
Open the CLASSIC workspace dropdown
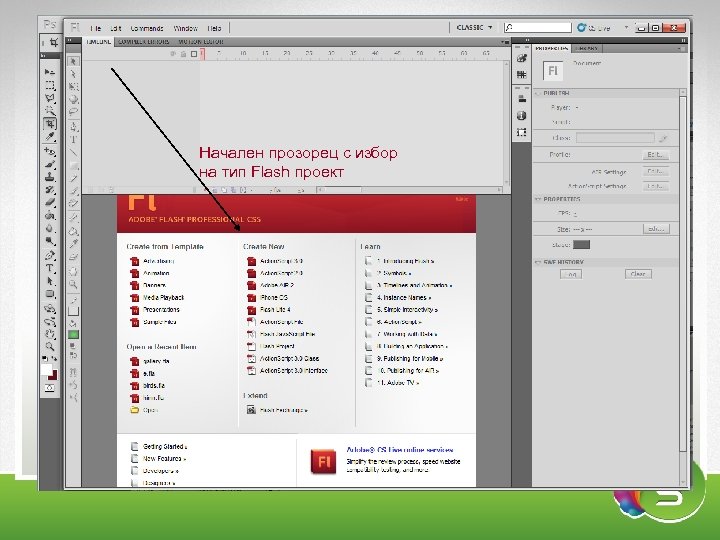click(x=474, y=28)
